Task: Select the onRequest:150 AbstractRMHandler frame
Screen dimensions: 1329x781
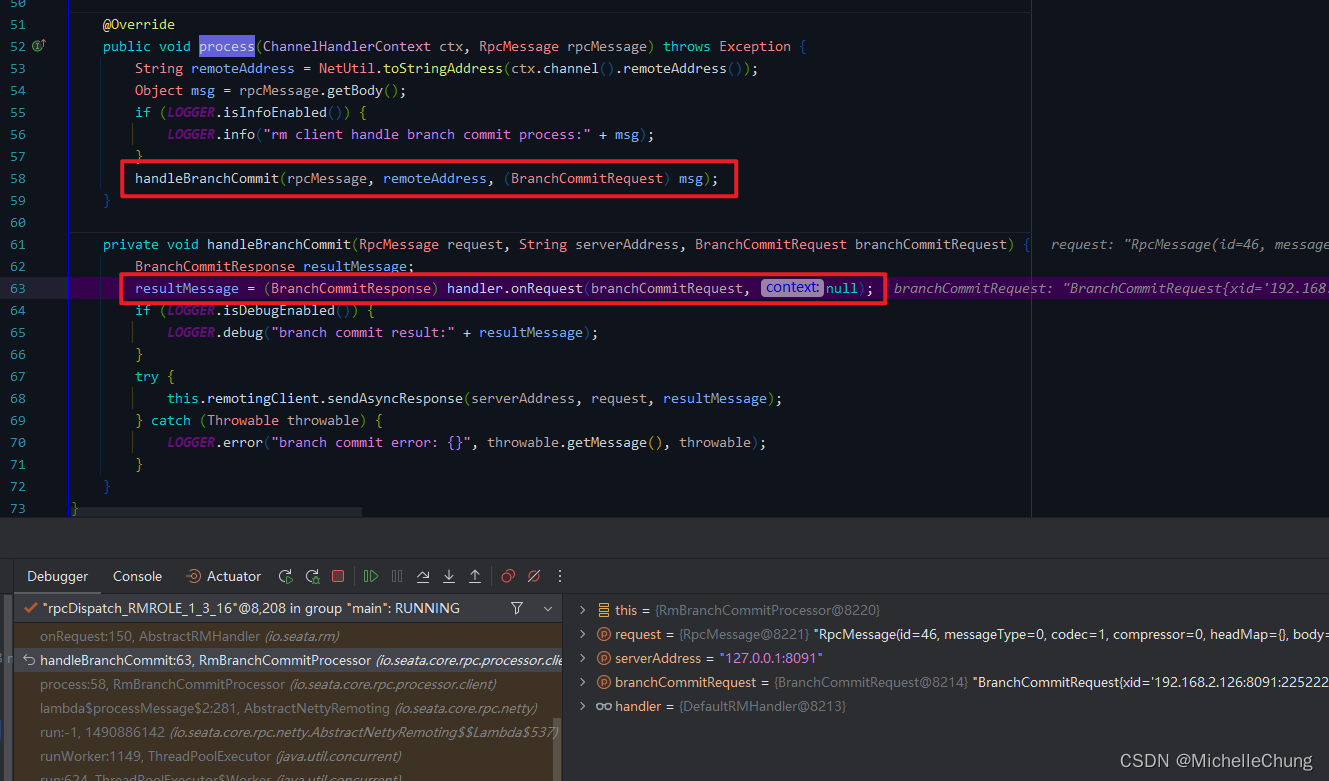Action: point(288,636)
